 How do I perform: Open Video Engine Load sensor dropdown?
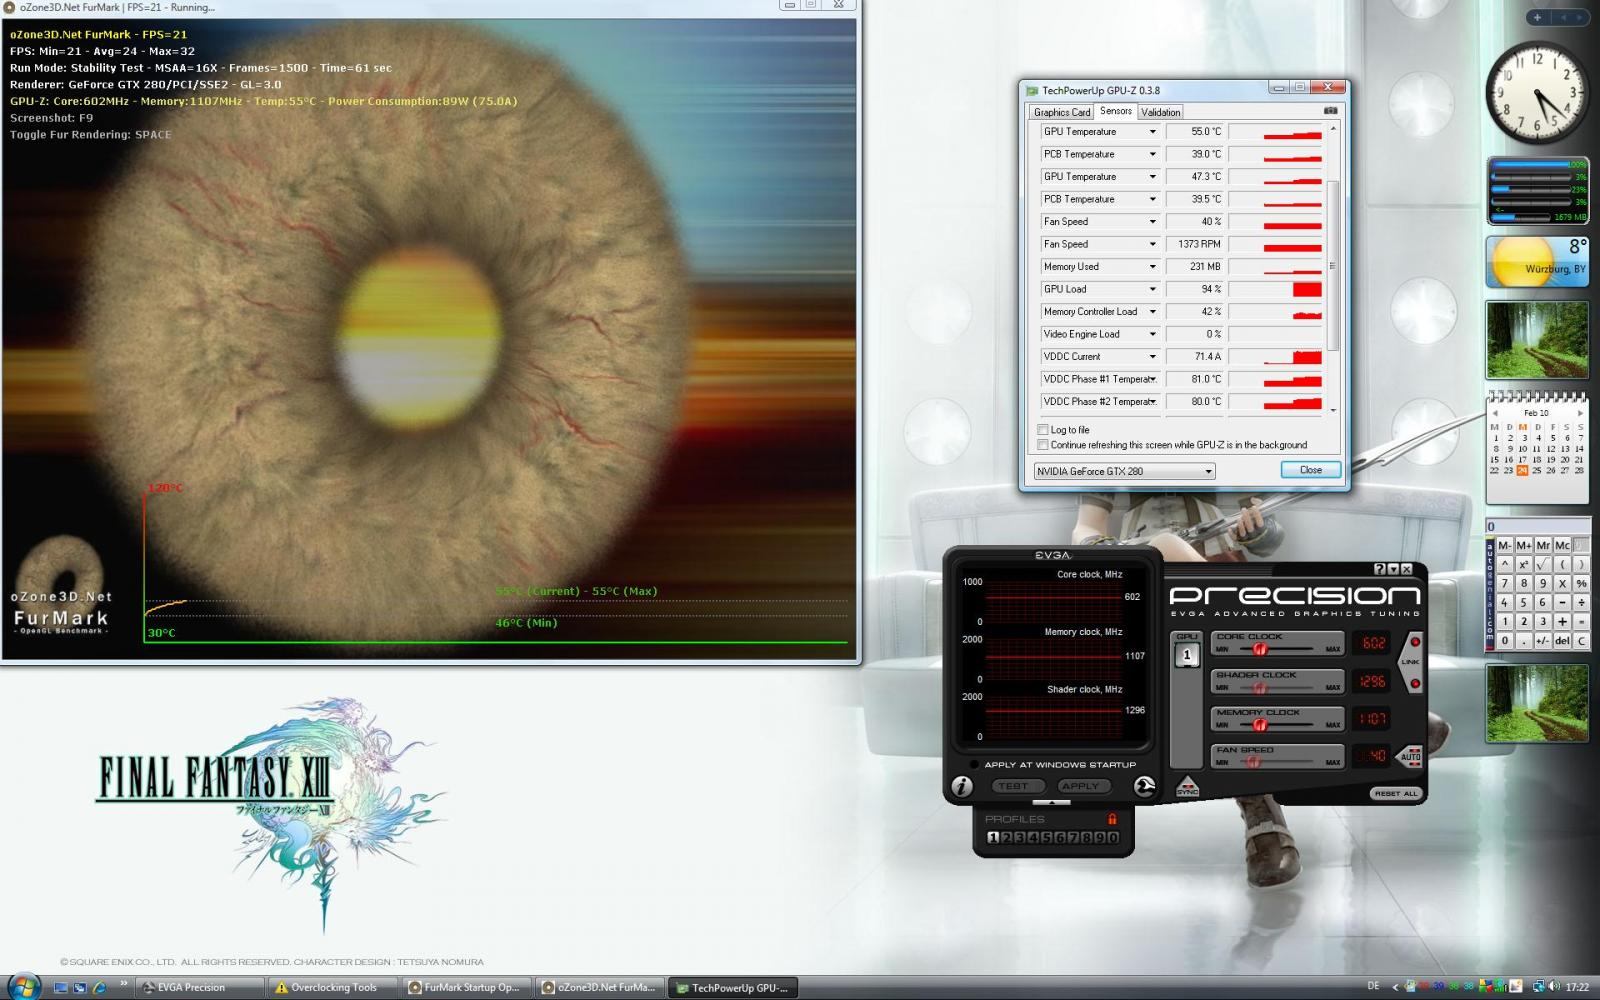pos(1152,334)
